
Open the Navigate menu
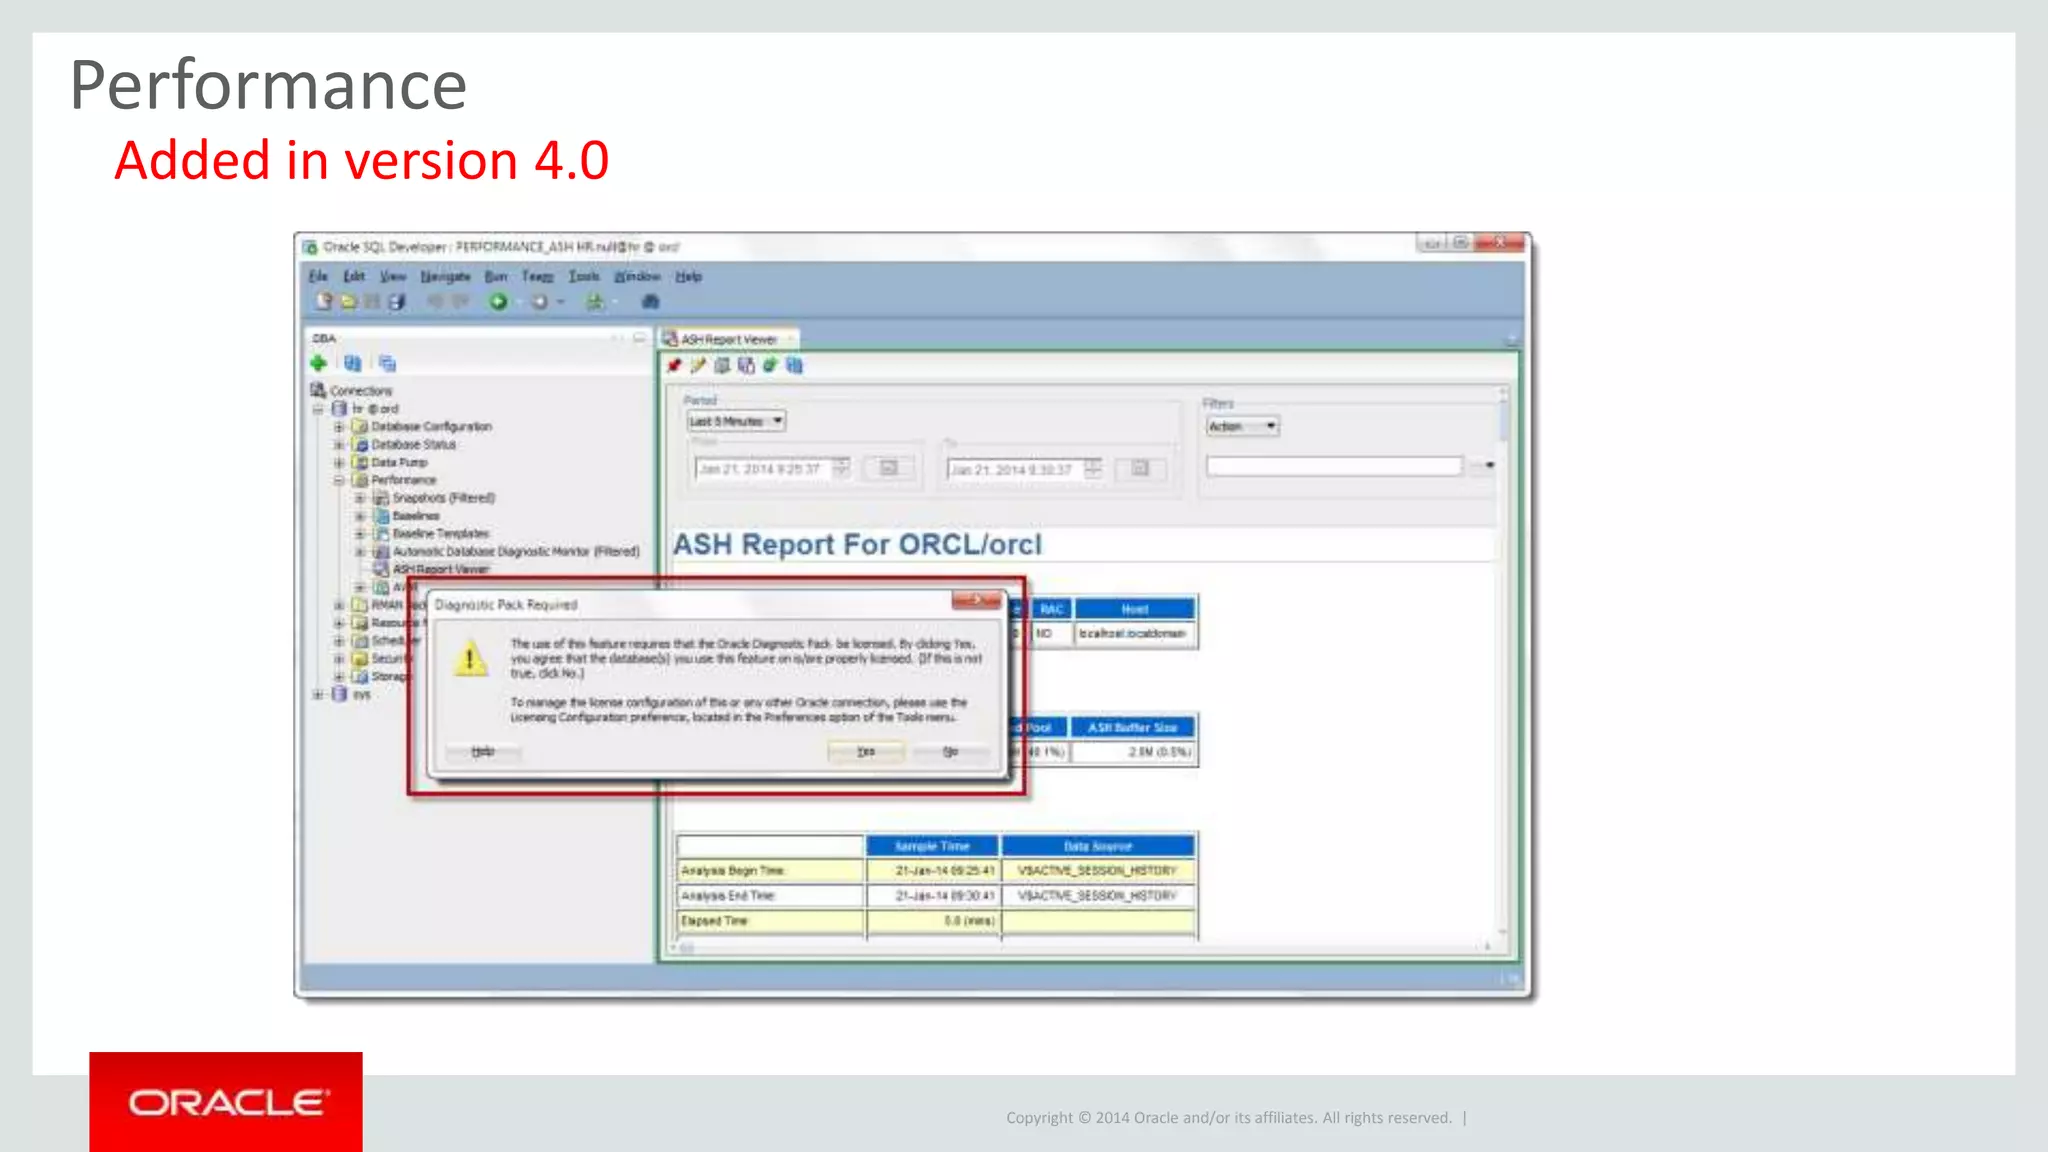tap(445, 276)
